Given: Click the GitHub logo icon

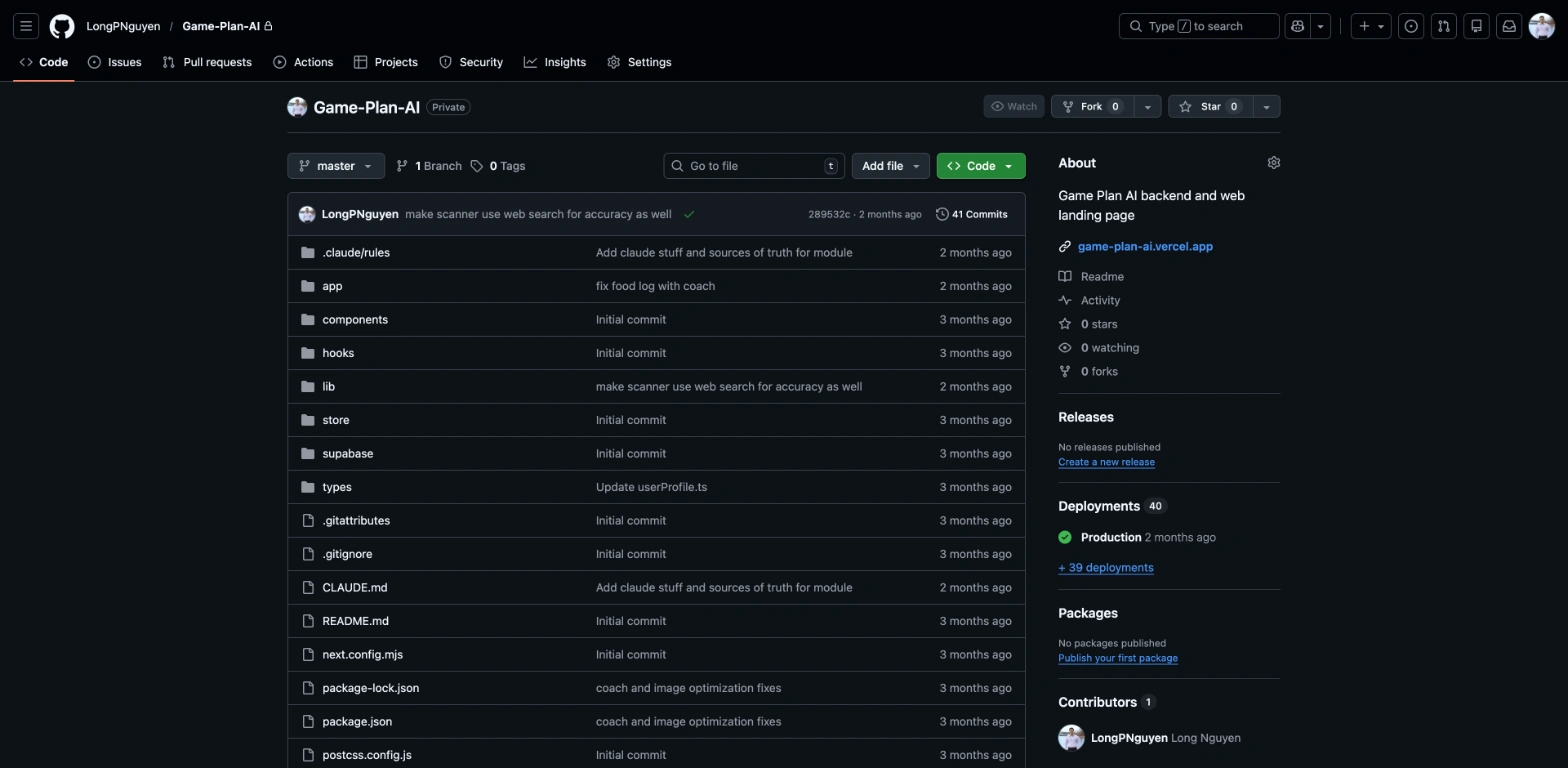Looking at the screenshot, I should coord(62,26).
